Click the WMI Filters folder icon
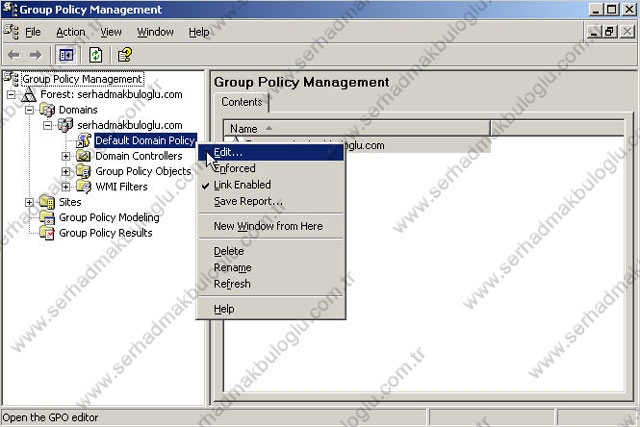This screenshot has width=640, height=427. (x=83, y=187)
